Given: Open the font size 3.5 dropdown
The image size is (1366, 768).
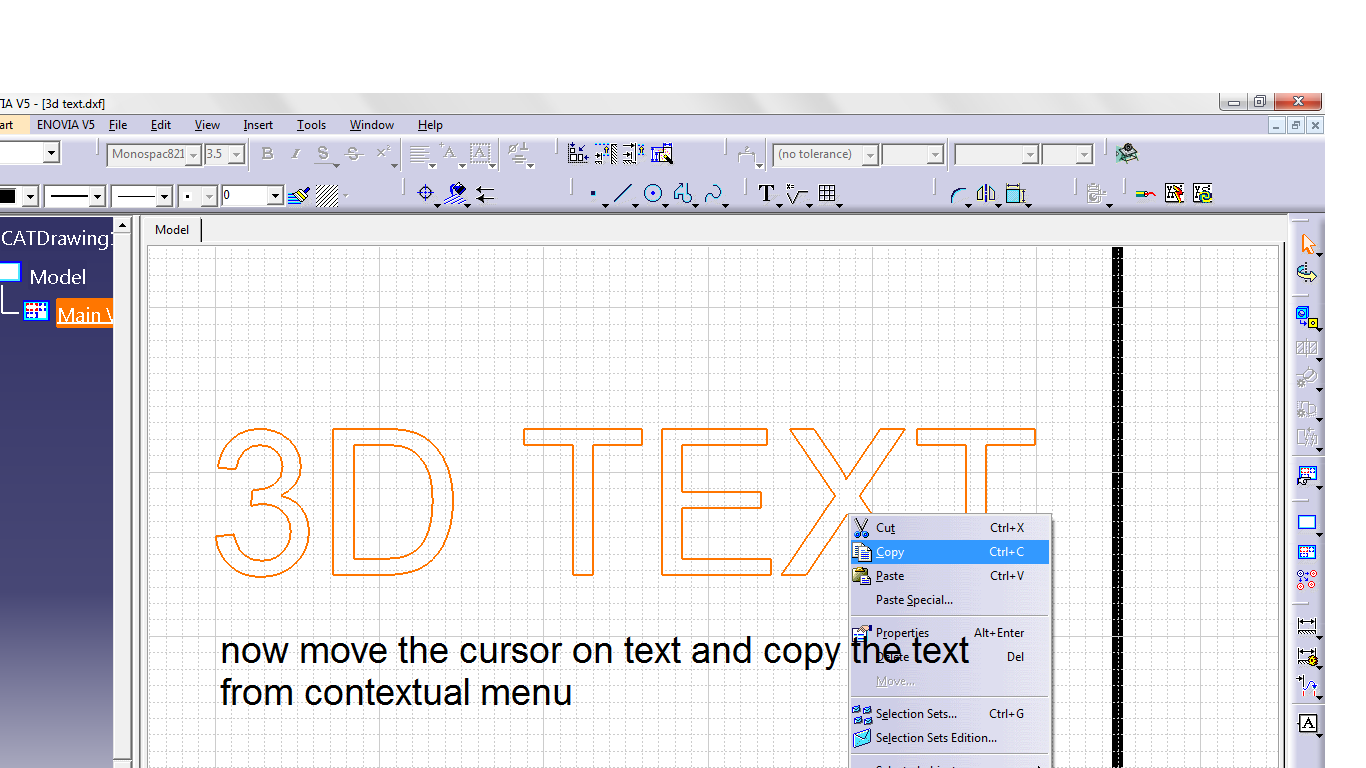Looking at the screenshot, I should pyautogui.click(x=237, y=154).
